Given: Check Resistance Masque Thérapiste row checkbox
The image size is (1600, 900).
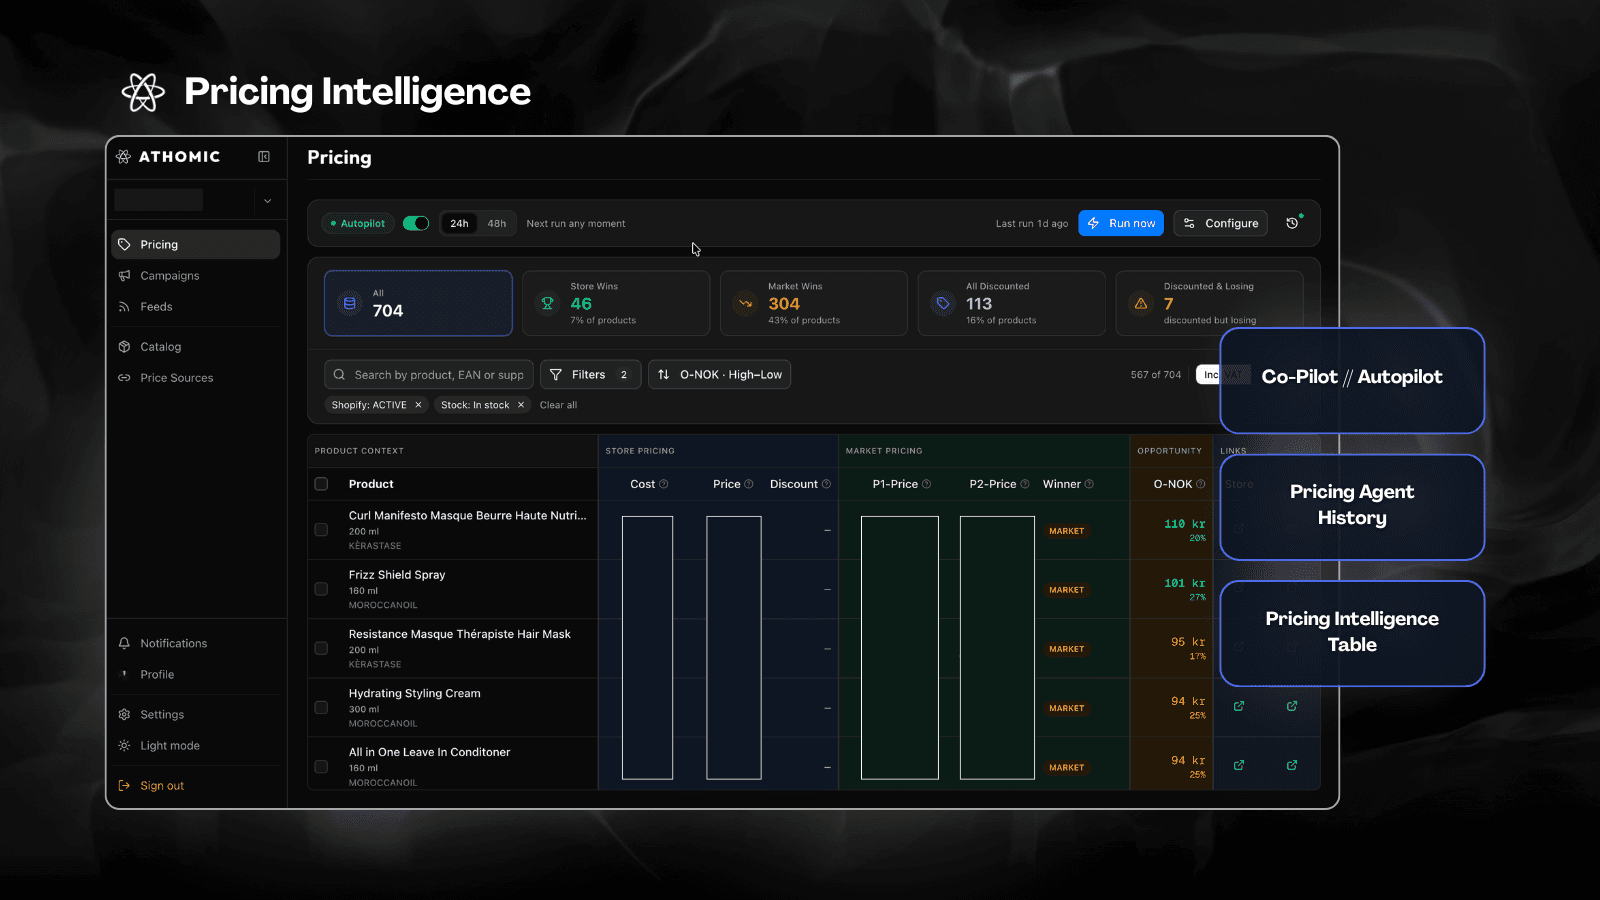Looking at the screenshot, I should point(321,648).
